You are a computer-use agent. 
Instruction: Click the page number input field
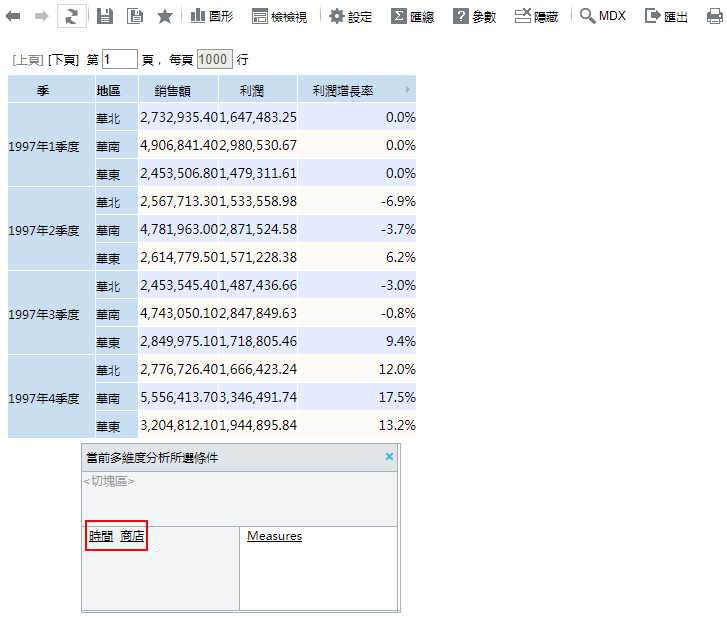tap(119, 60)
